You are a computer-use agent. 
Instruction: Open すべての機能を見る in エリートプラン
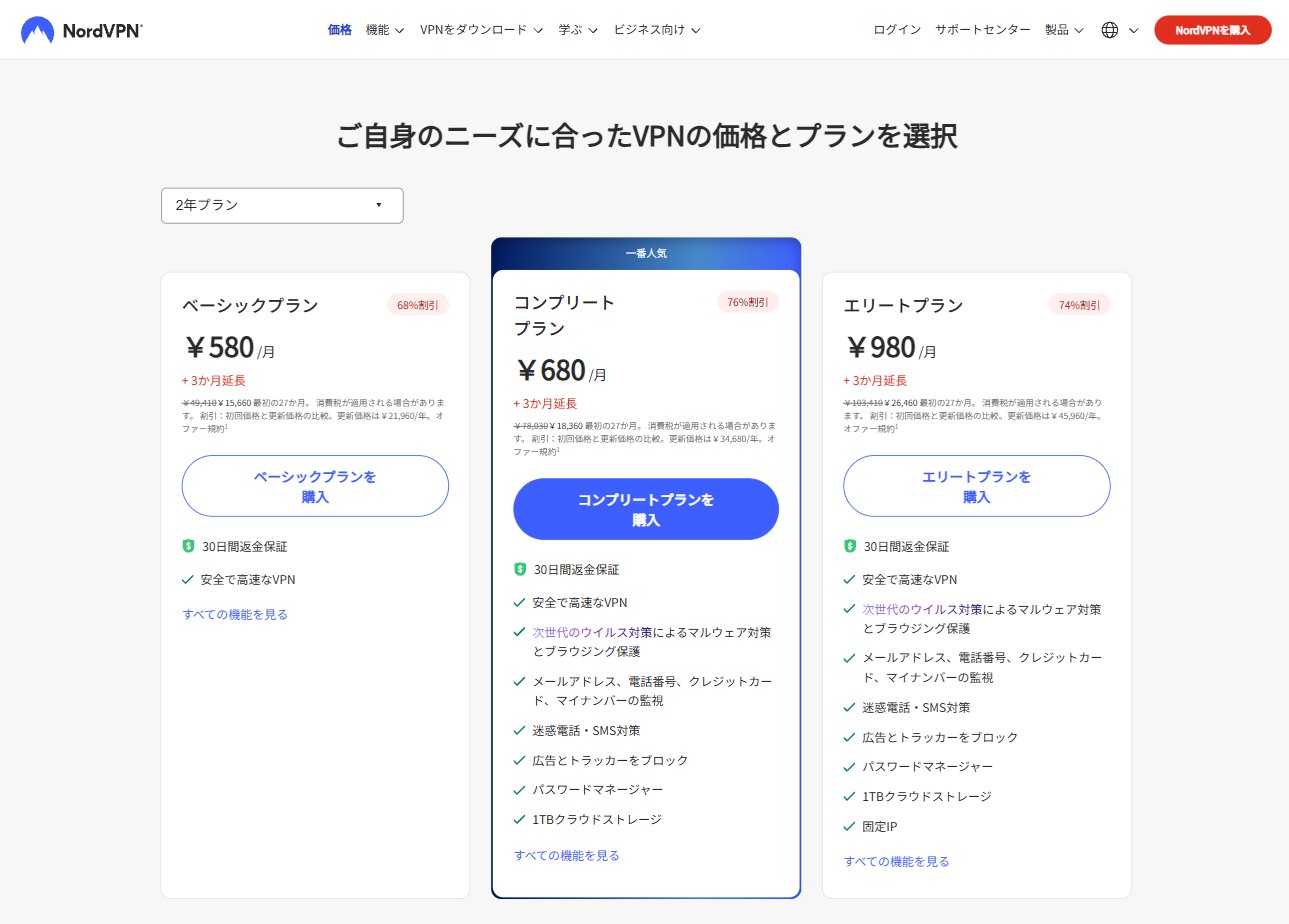pos(897,862)
